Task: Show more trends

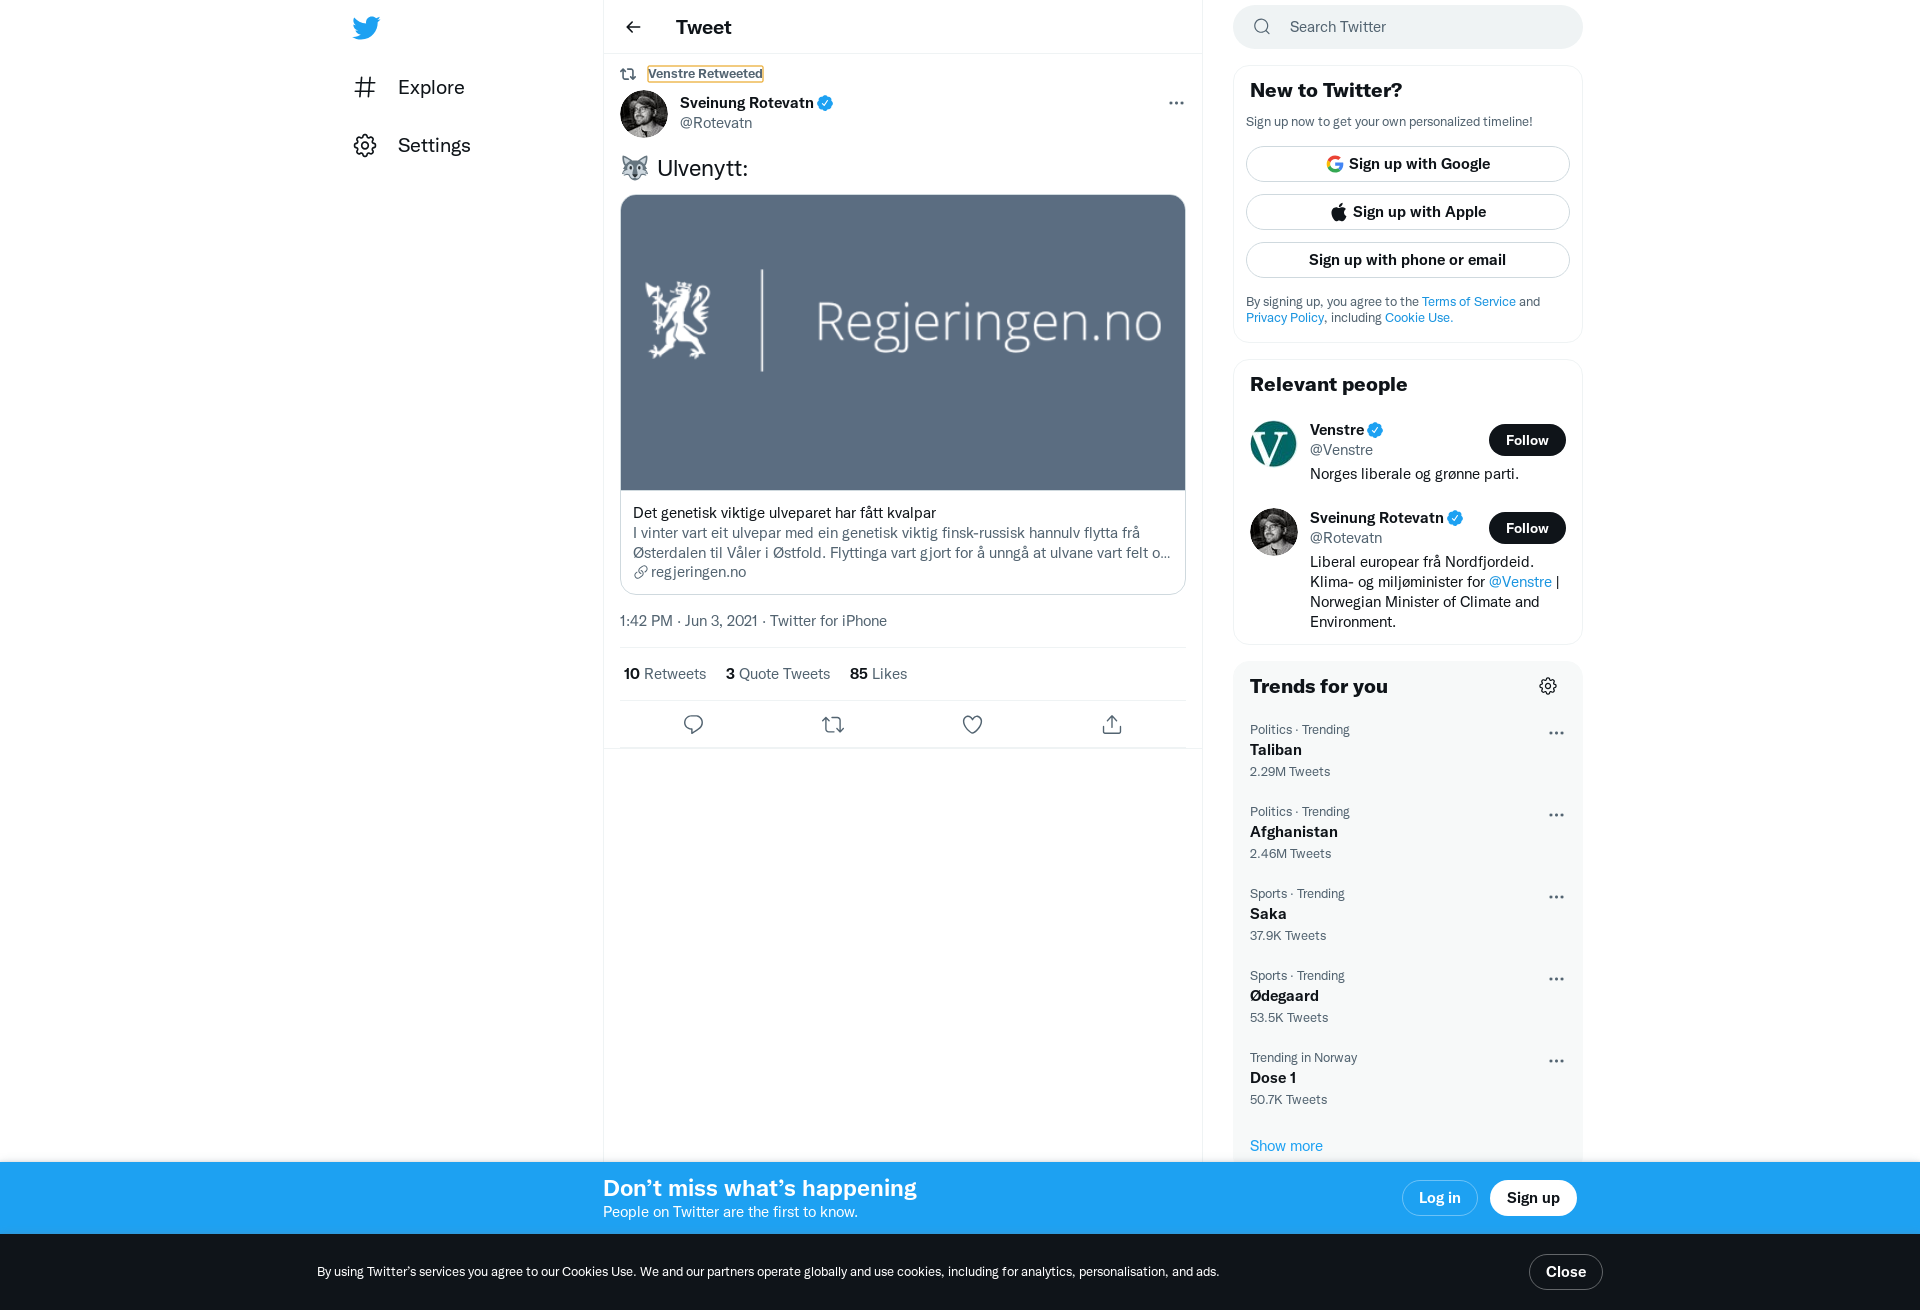Action: (1286, 1146)
